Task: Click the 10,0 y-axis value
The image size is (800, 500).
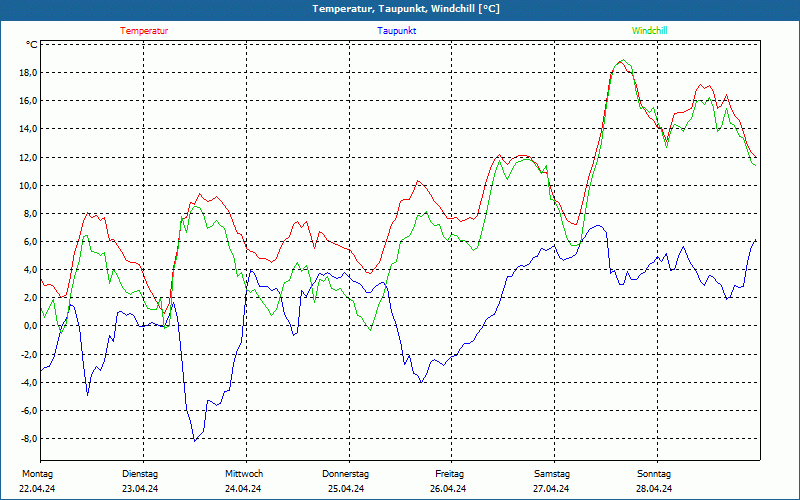Action: (28, 185)
